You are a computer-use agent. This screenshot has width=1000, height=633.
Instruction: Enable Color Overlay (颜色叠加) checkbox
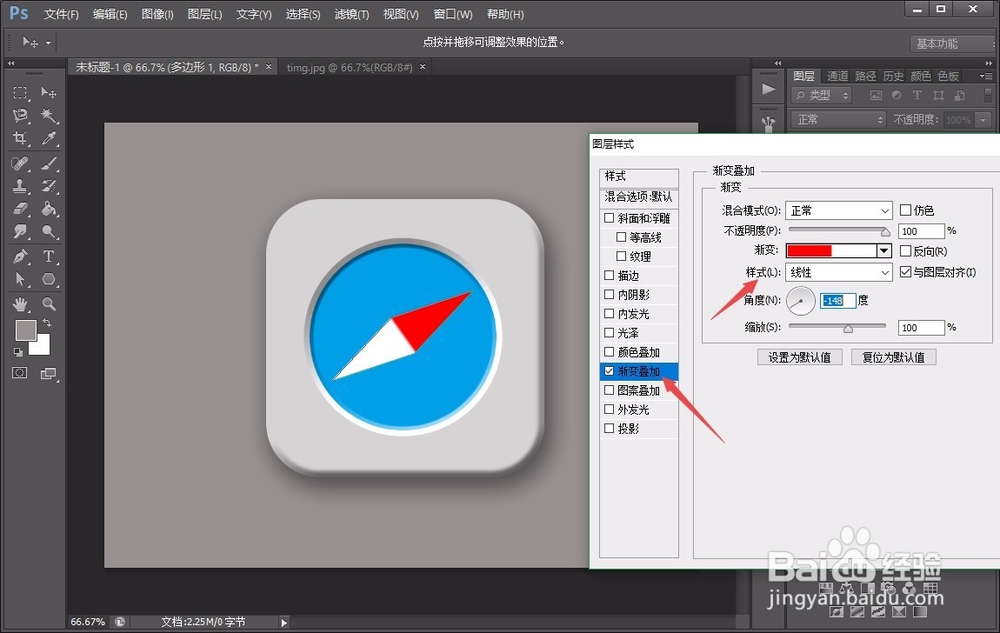coord(609,352)
